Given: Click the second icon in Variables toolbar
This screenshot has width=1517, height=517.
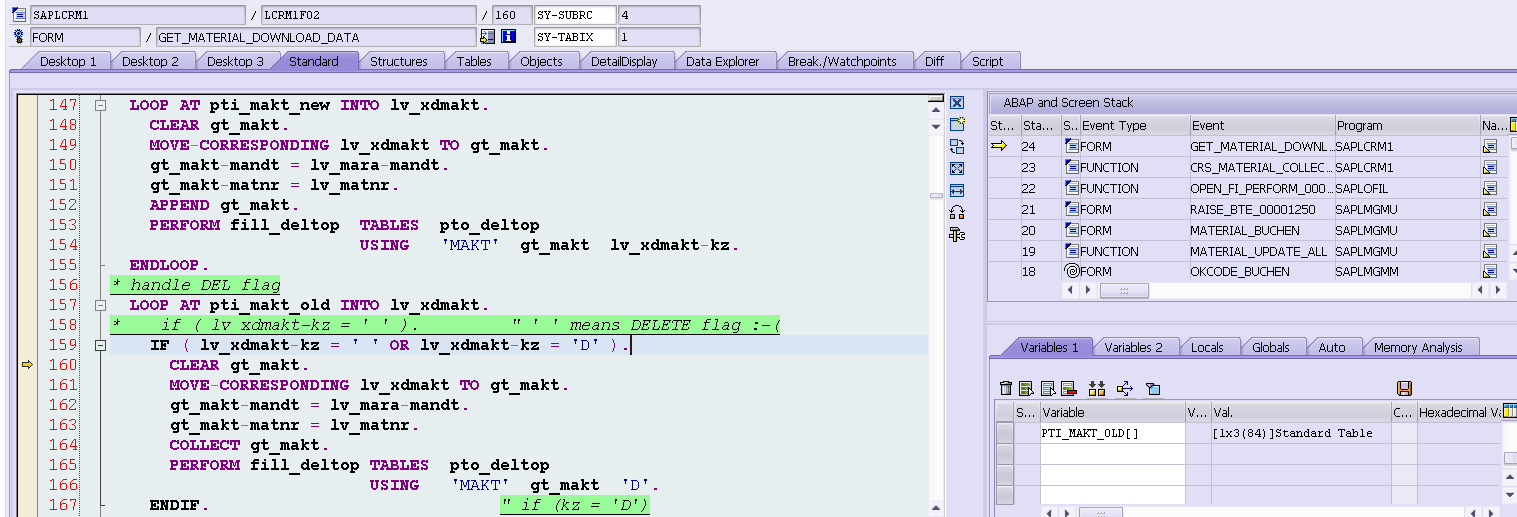Looking at the screenshot, I should (x=1026, y=388).
